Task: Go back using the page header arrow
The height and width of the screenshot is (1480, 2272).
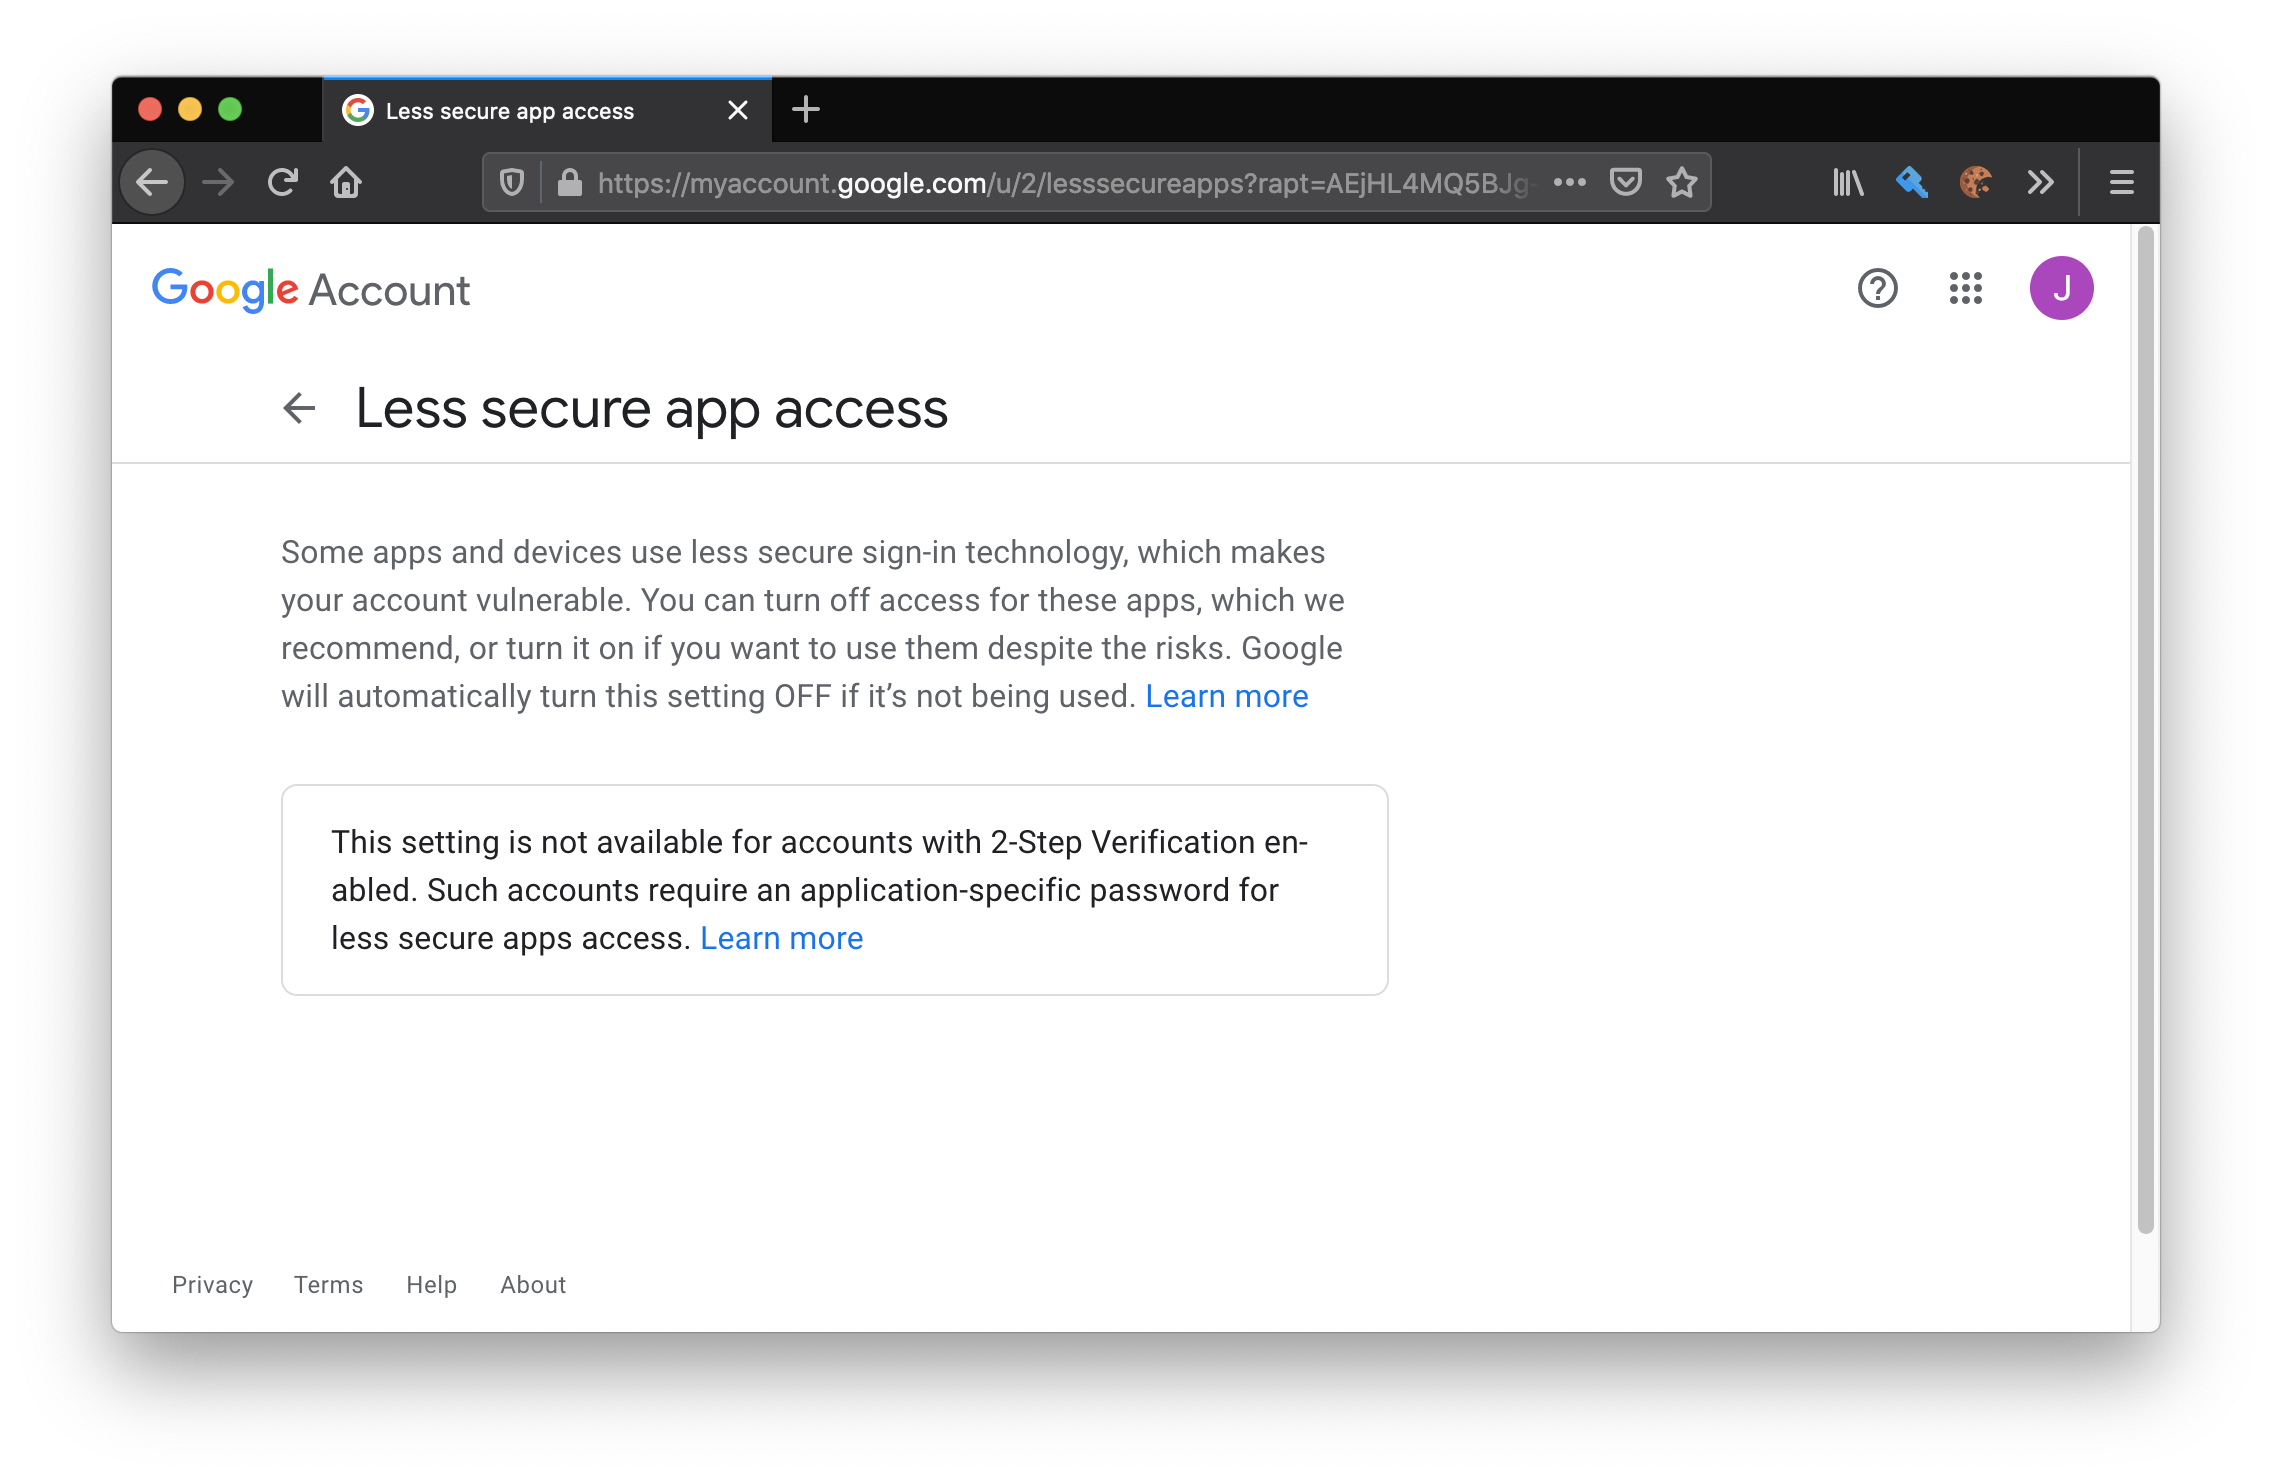Action: tap(299, 409)
